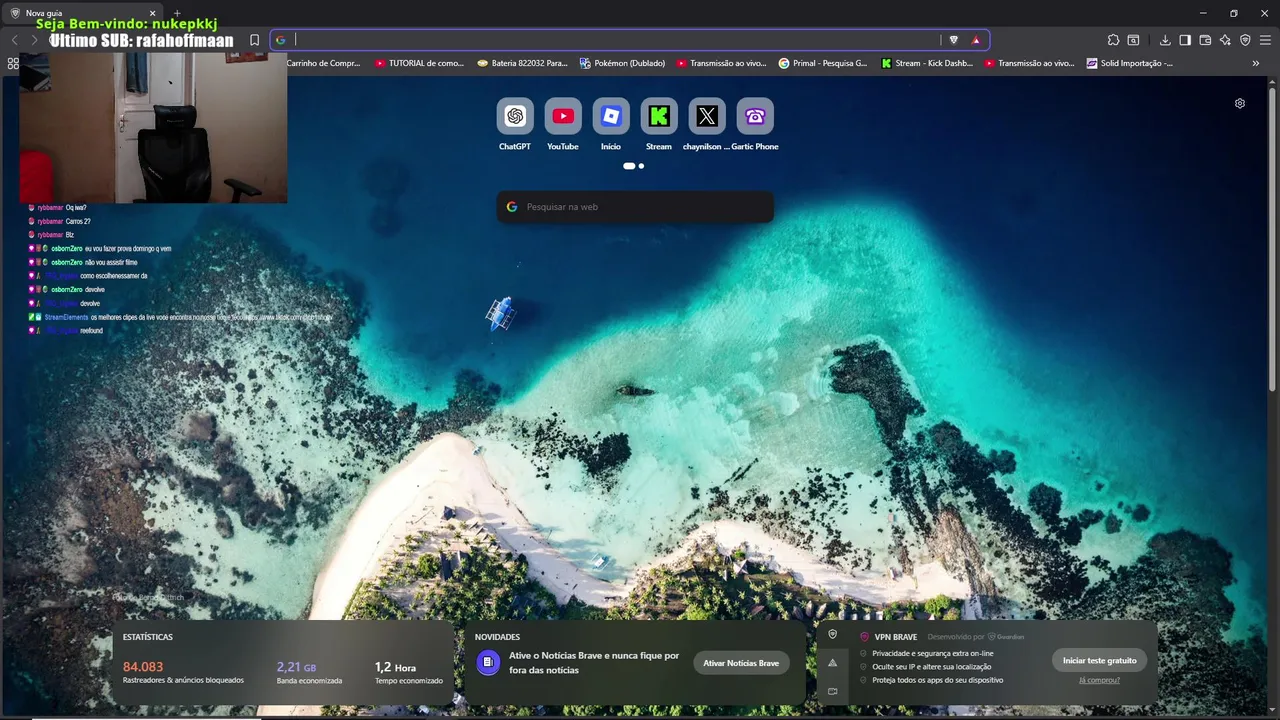This screenshot has width=1280, height=720.
Task: Open the X chaynilson shortcut tile
Action: click(x=707, y=117)
